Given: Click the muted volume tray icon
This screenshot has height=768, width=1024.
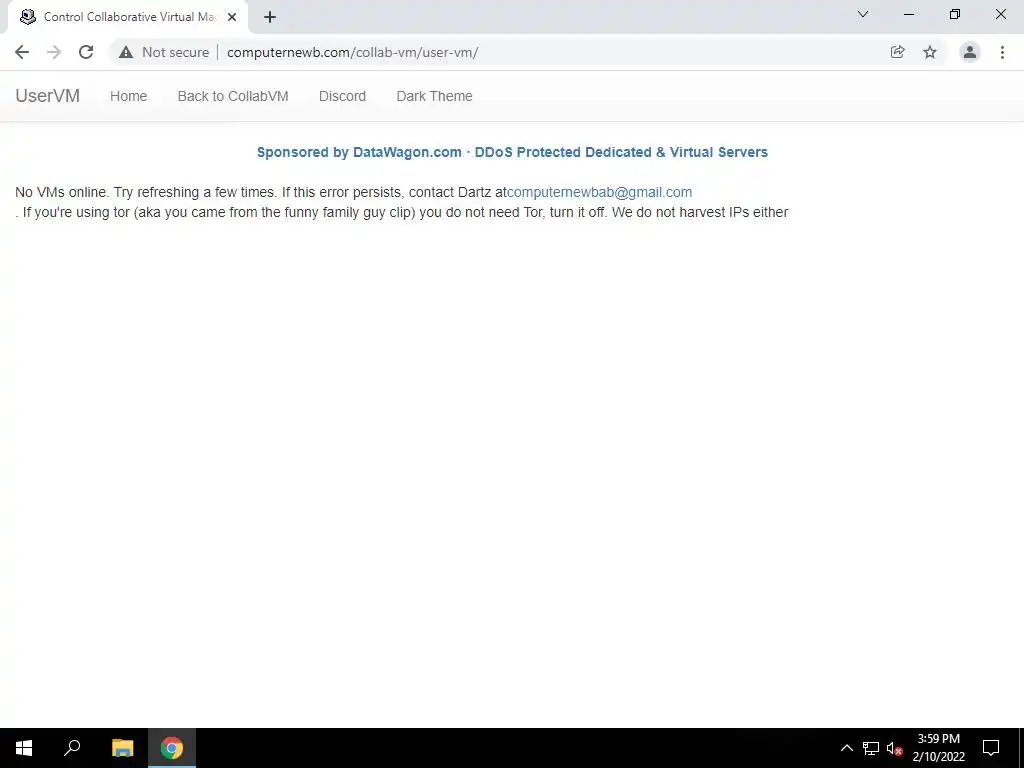Looking at the screenshot, I should pyautogui.click(x=894, y=748).
